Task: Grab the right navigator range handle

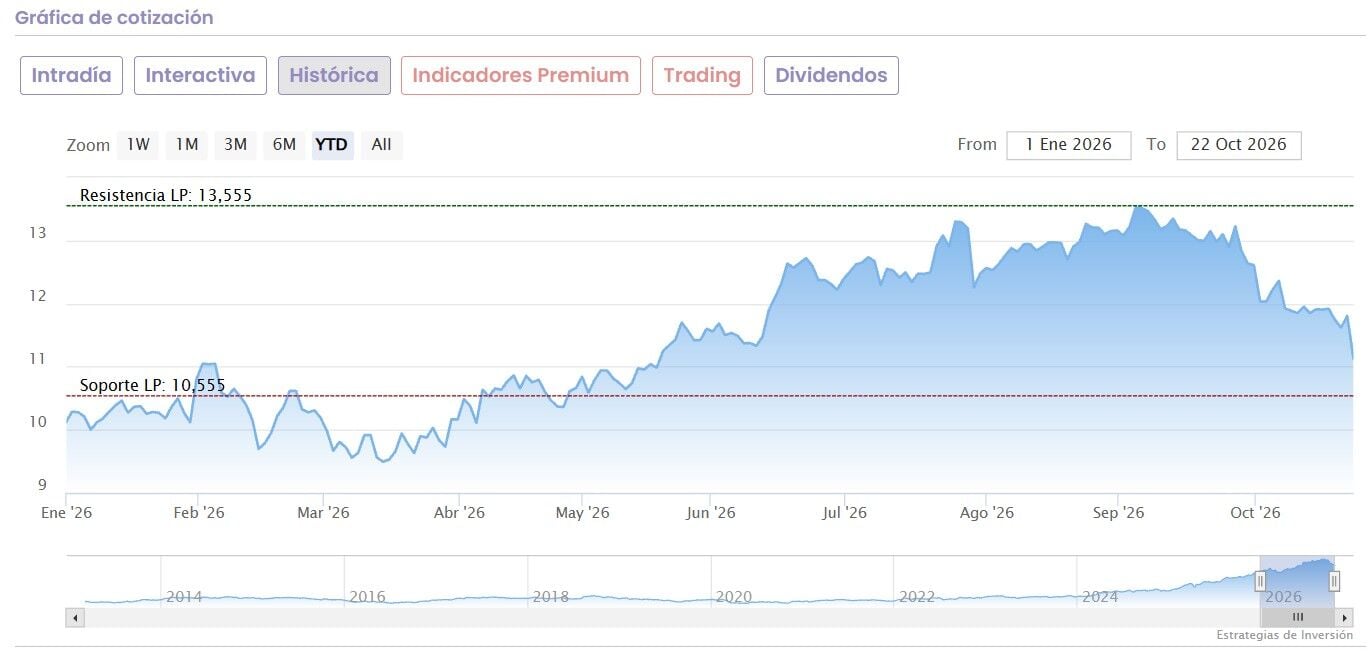Action: tap(1334, 581)
